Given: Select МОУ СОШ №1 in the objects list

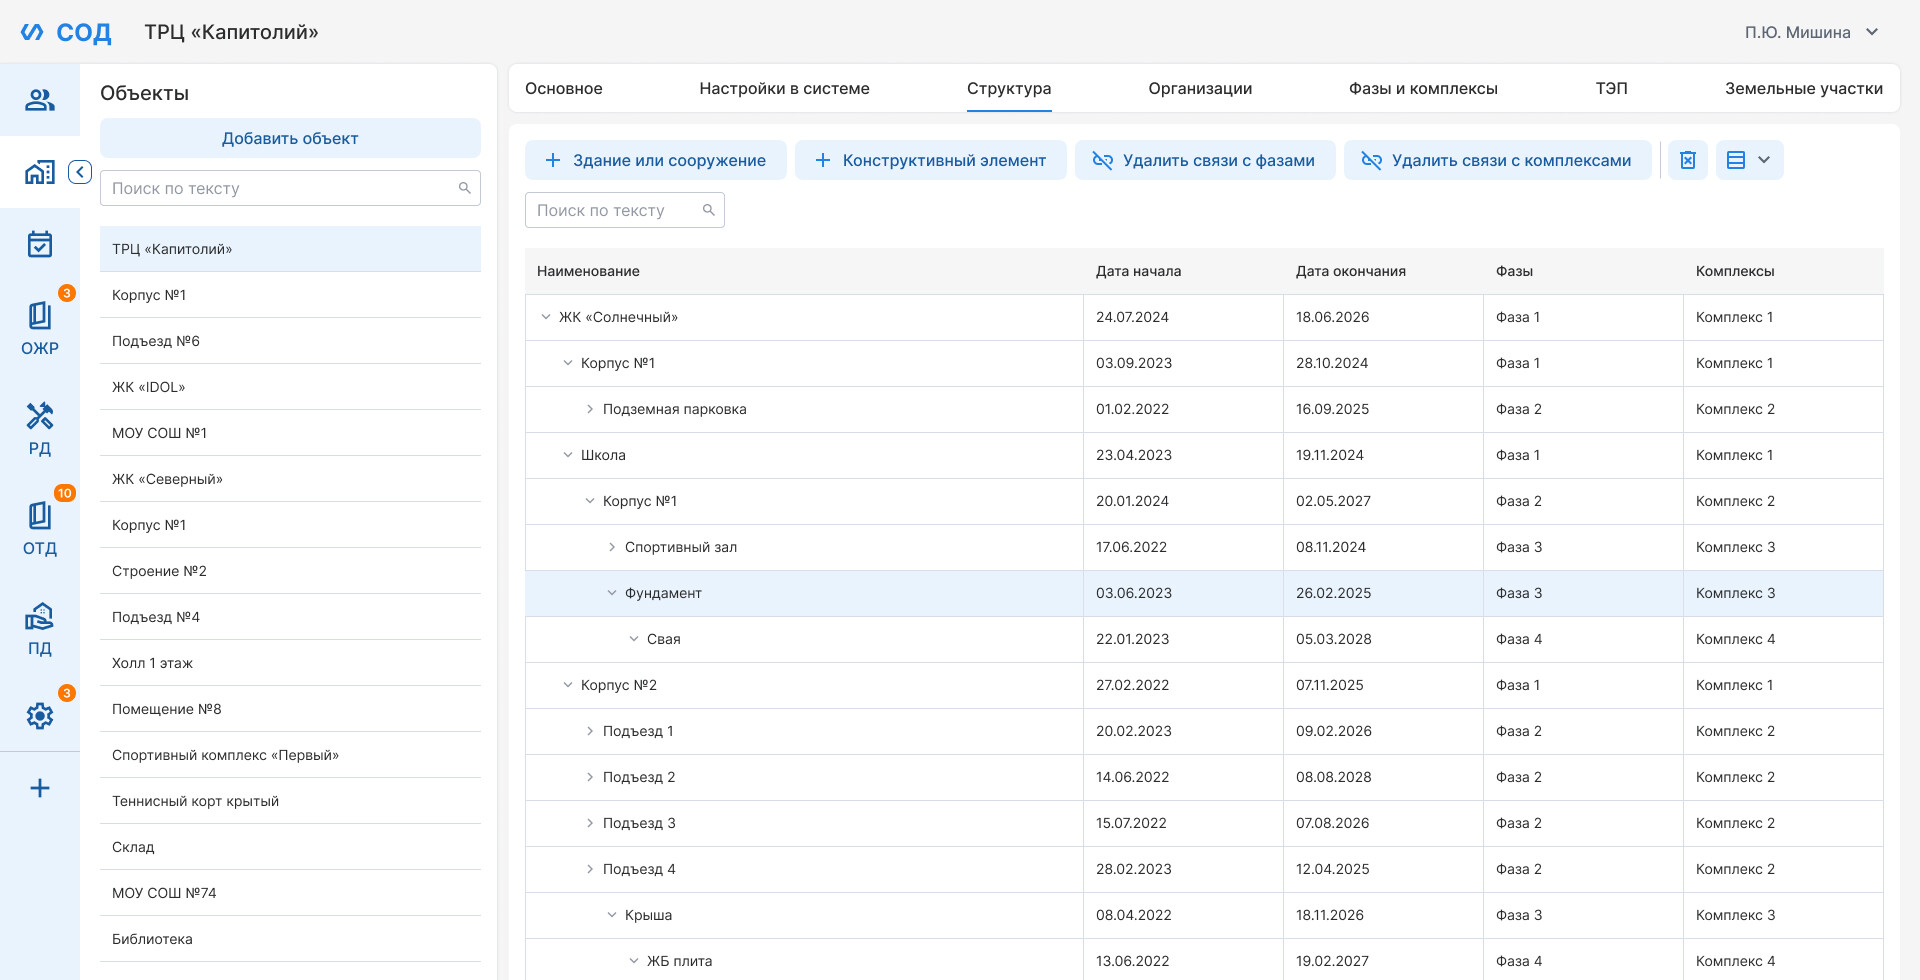Looking at the screenshot, I should tap(290, 433).
